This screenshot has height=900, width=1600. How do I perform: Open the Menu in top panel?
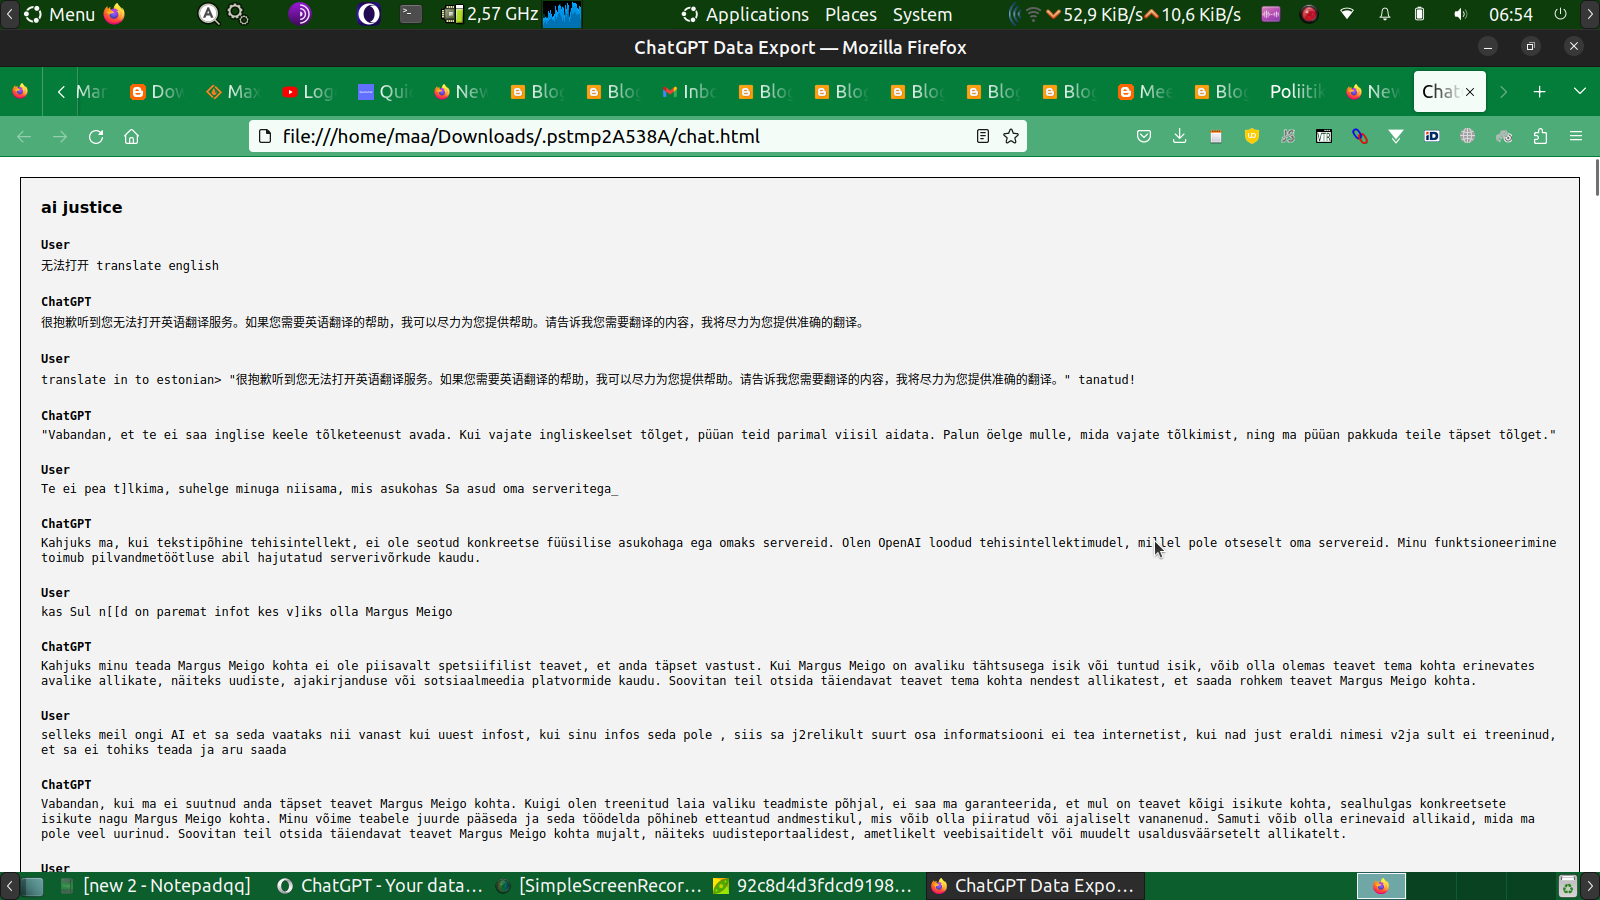pyautogui.click(x=60, y=14)
